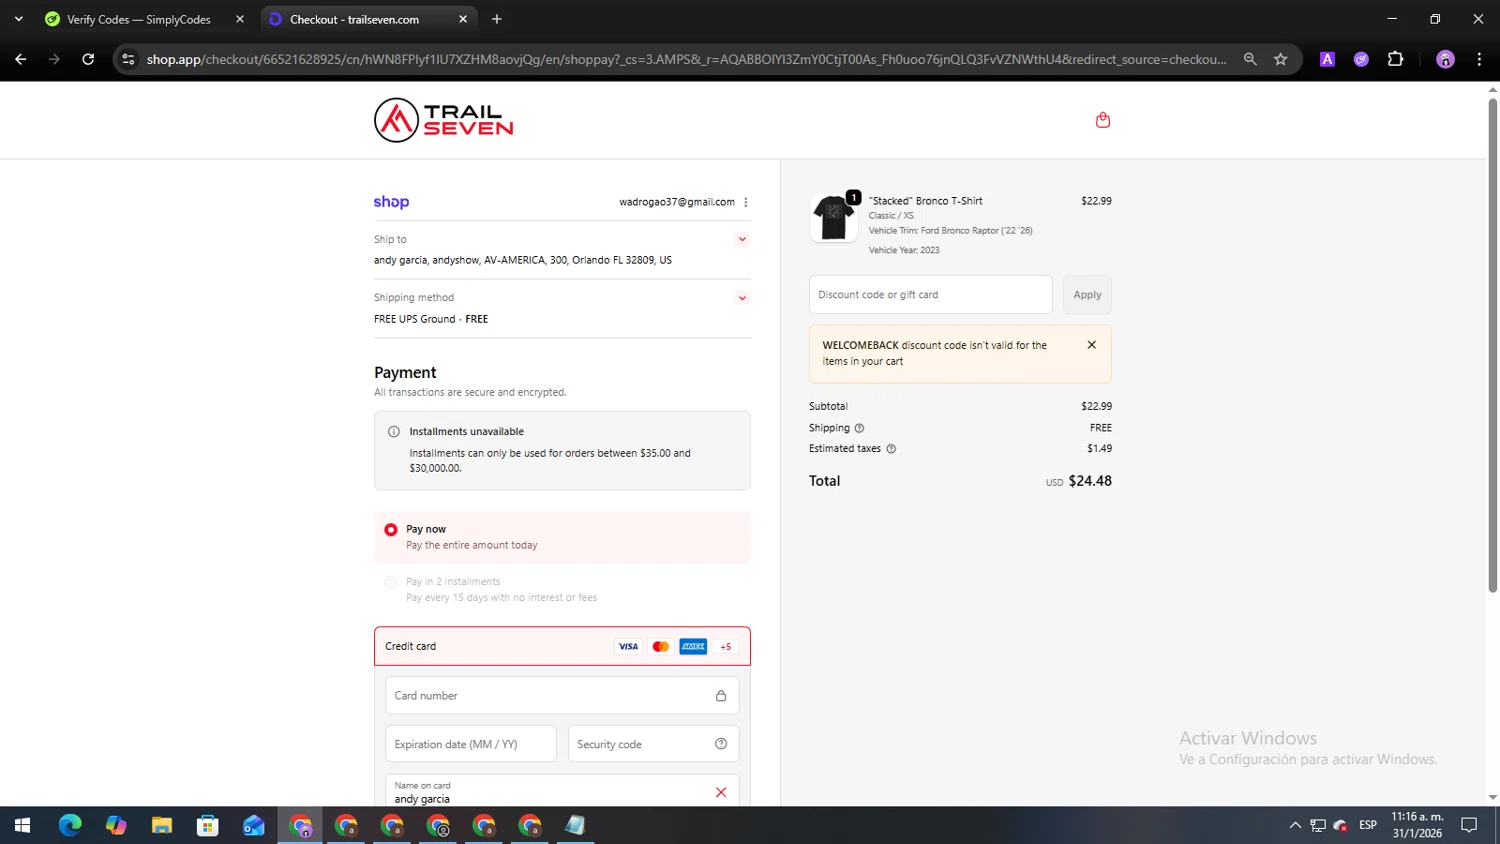The height and width of the screenshot is (844, 1500).
Task: Click the ESP language indicator in taskbar
Action: [1368, 825]
